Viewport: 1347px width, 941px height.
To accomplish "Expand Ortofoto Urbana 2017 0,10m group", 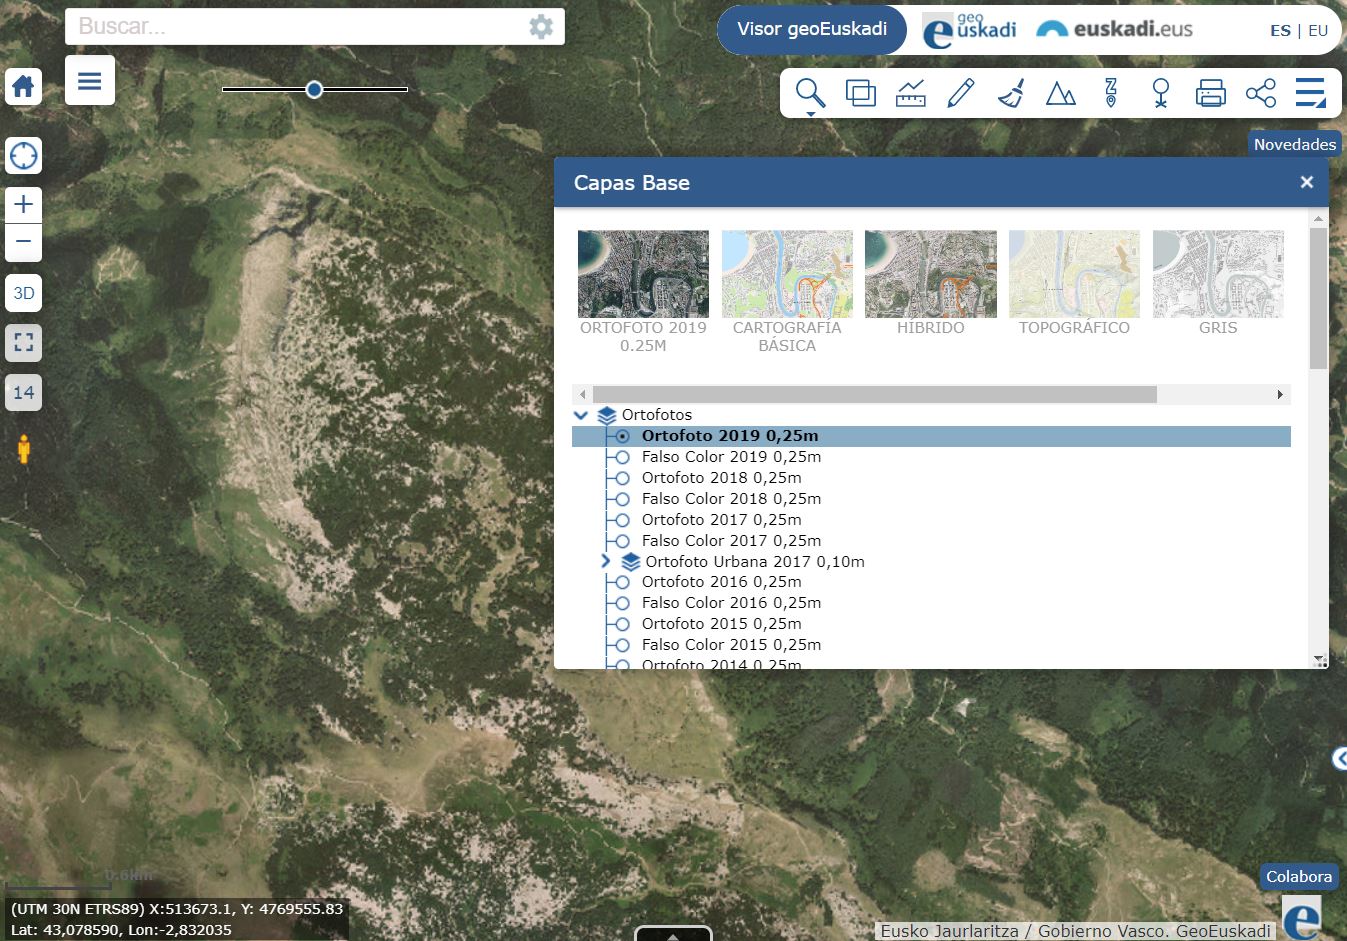I will point(605,561).
